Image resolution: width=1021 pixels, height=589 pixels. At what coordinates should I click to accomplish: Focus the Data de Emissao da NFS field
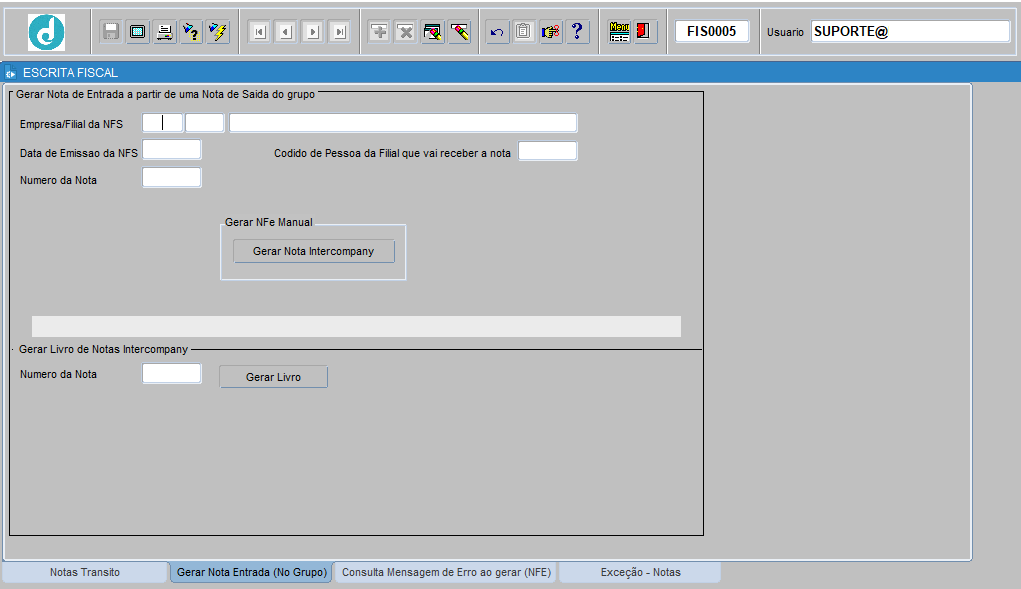tap(172, 150)
